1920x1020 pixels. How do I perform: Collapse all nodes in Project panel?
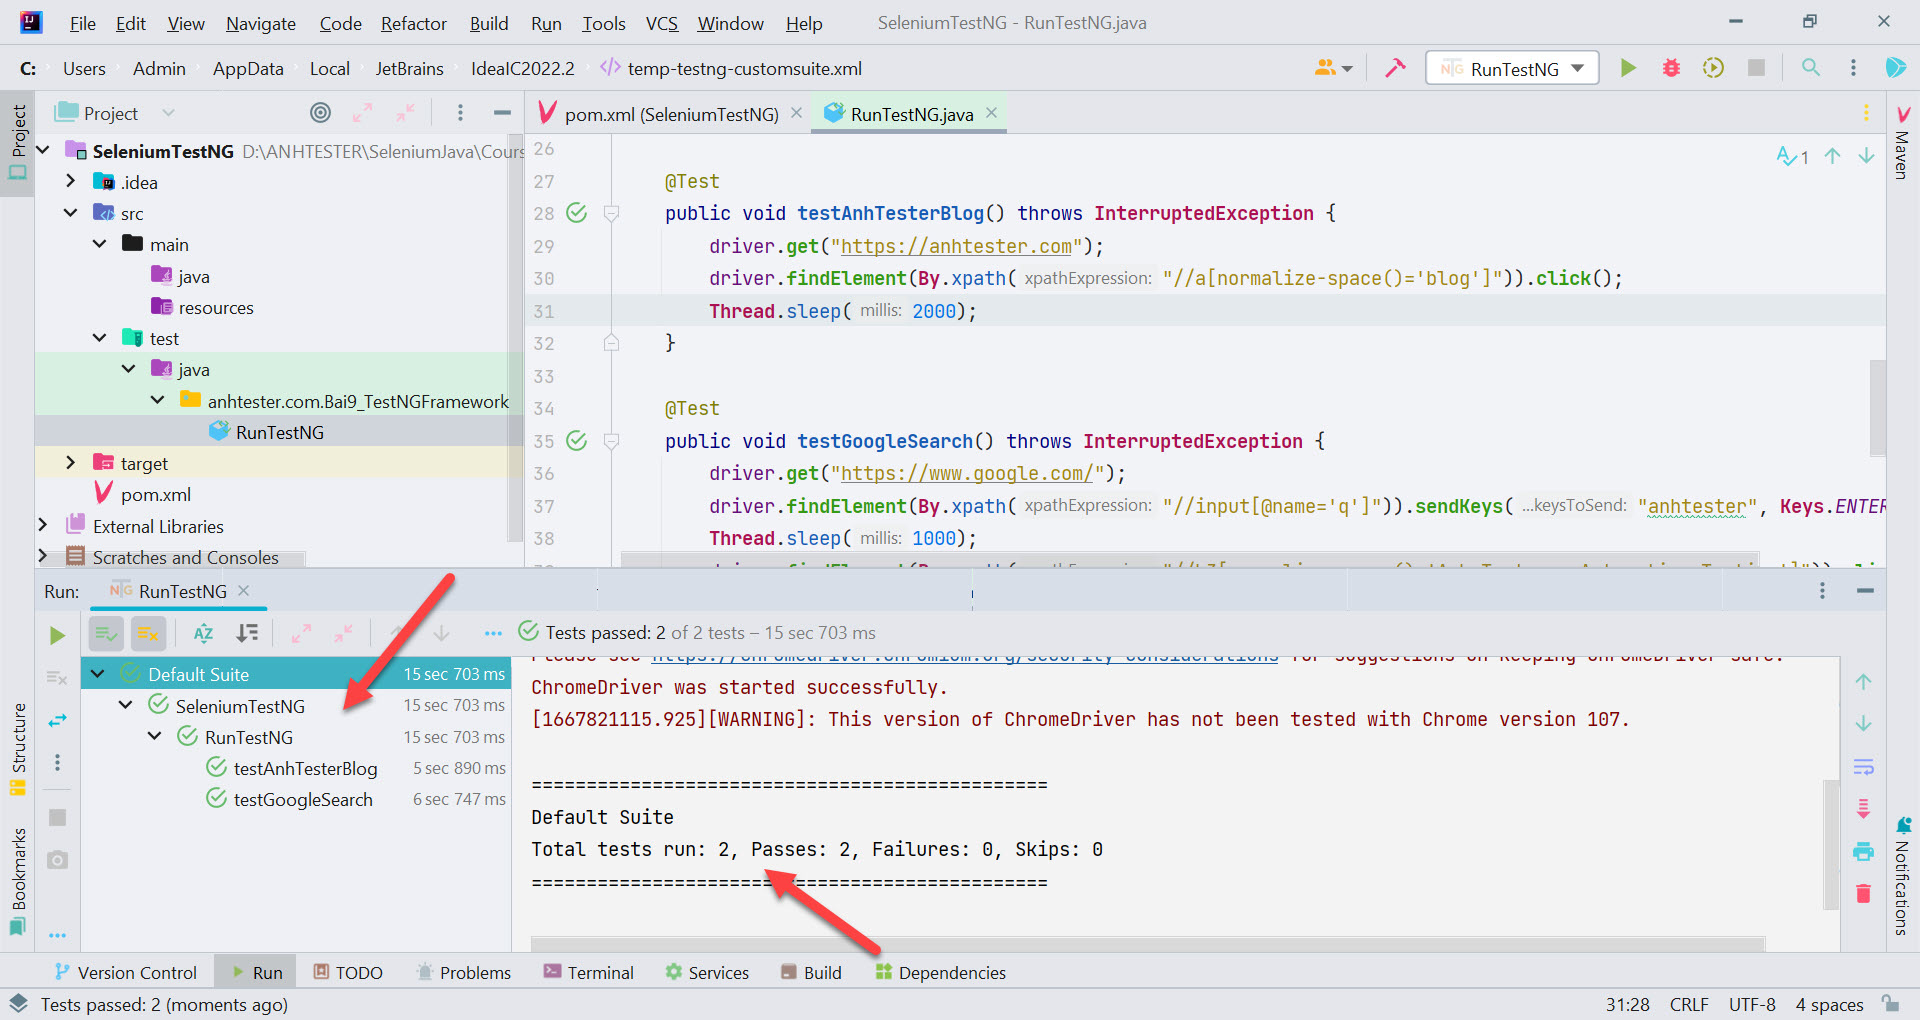pos(405,113)
